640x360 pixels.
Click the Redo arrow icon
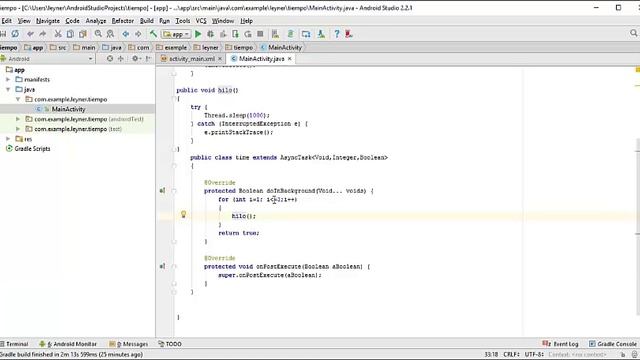[x=43, y=34]
